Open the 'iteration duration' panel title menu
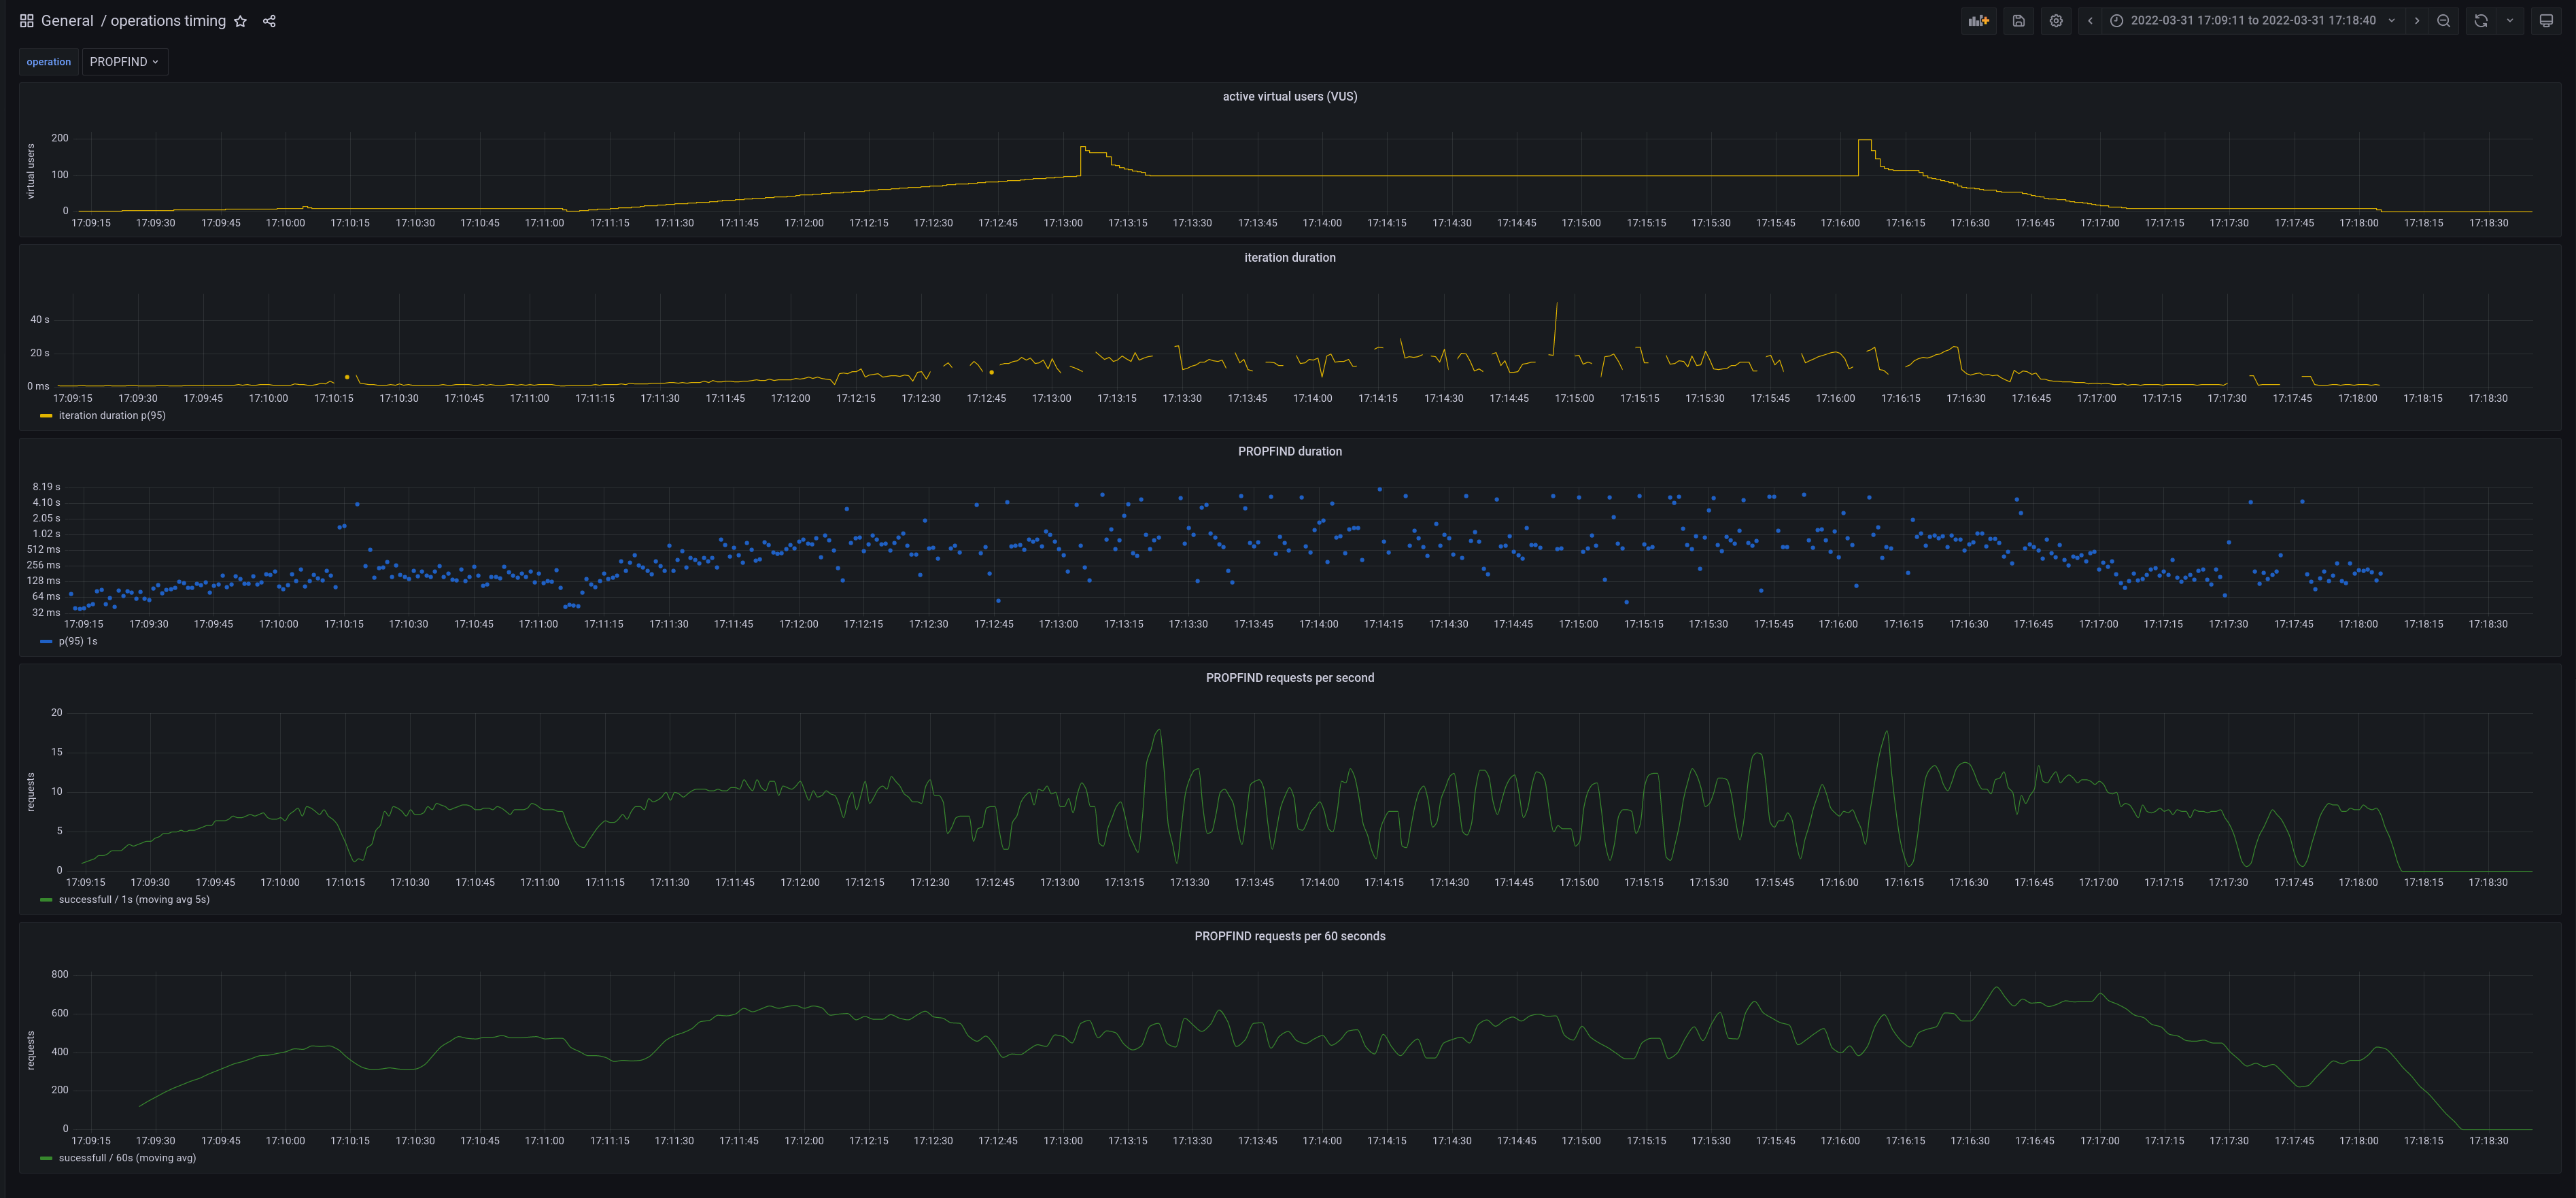 [x=1289, y=258]
